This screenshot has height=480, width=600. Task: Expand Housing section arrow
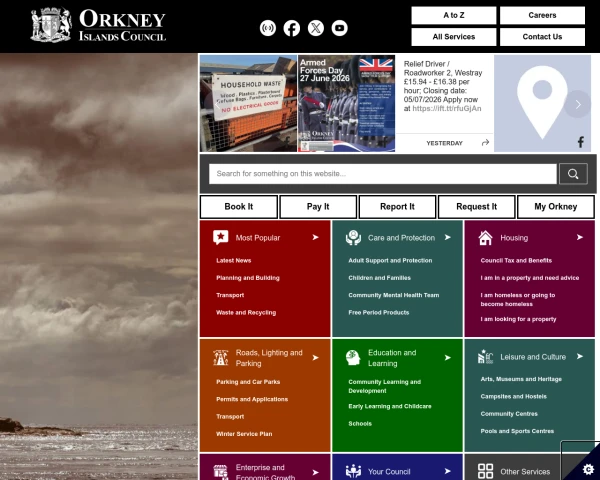580,237
